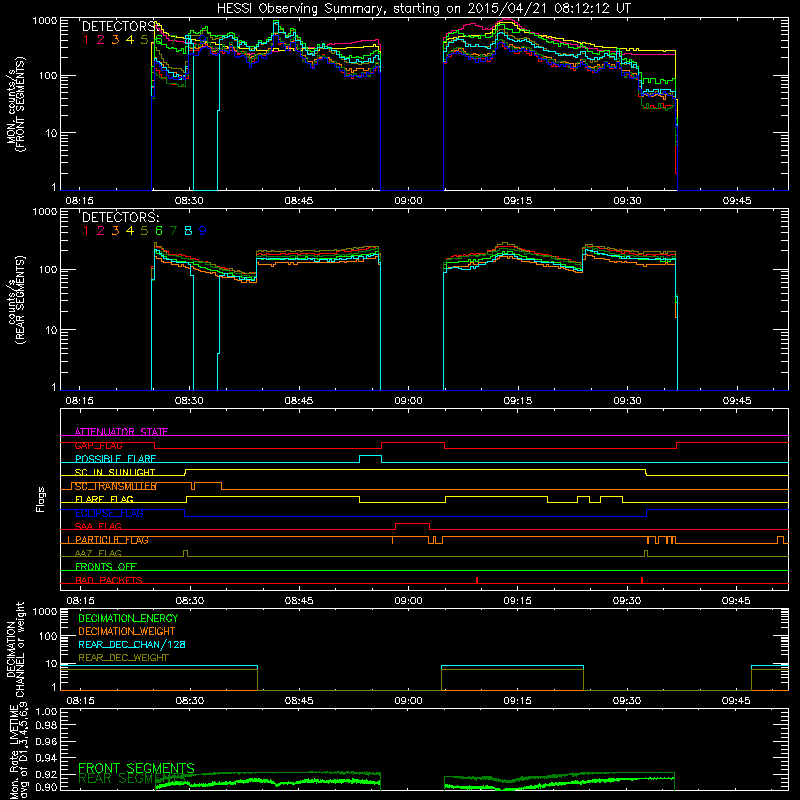The image size is (800, 800).
Task: Select cyan detector 8 in the rear segments legend
Action: [x=188, y=231]
